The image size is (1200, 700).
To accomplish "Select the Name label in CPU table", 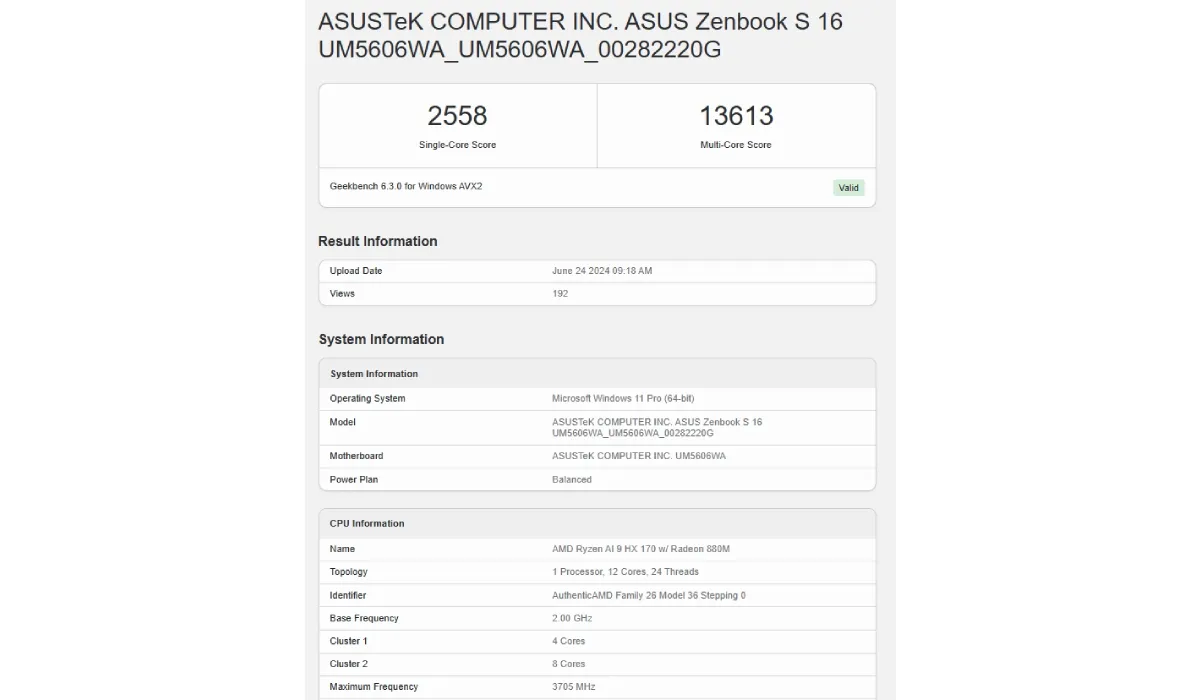I will pos(342,549).
